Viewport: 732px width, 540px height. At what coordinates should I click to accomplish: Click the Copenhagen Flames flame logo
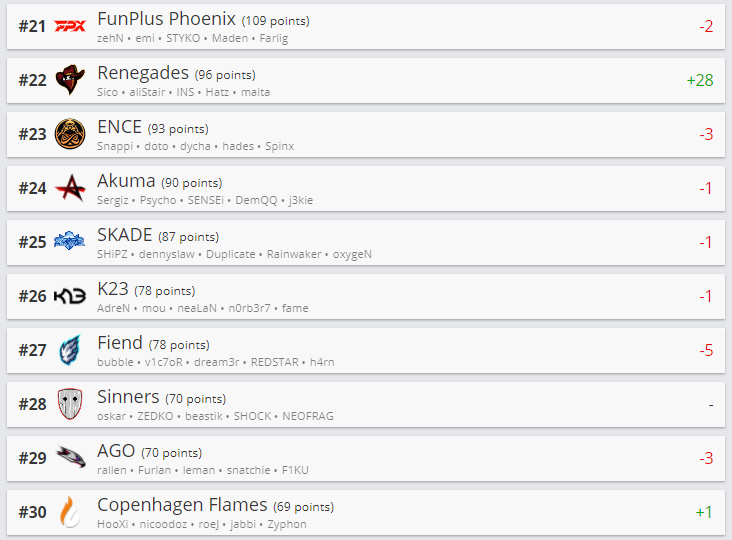pos(70,512)
